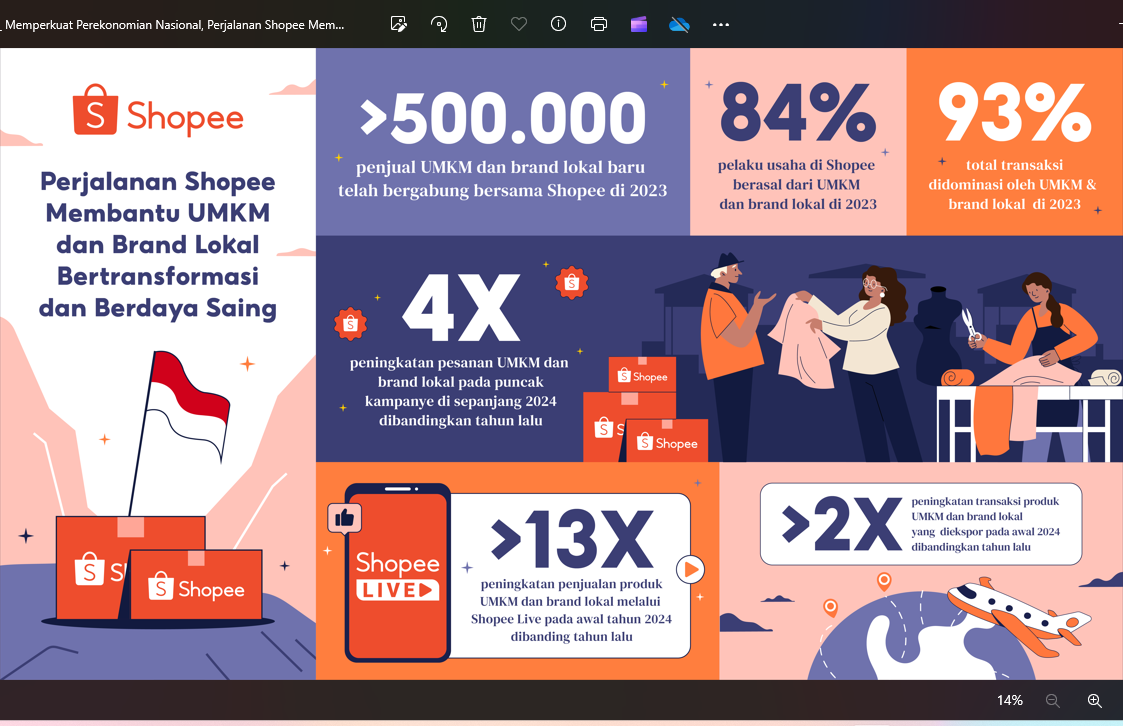Click the text "penjual UMKM dan brand lokal baru"

pyautogui.click(x=501, y=167)
